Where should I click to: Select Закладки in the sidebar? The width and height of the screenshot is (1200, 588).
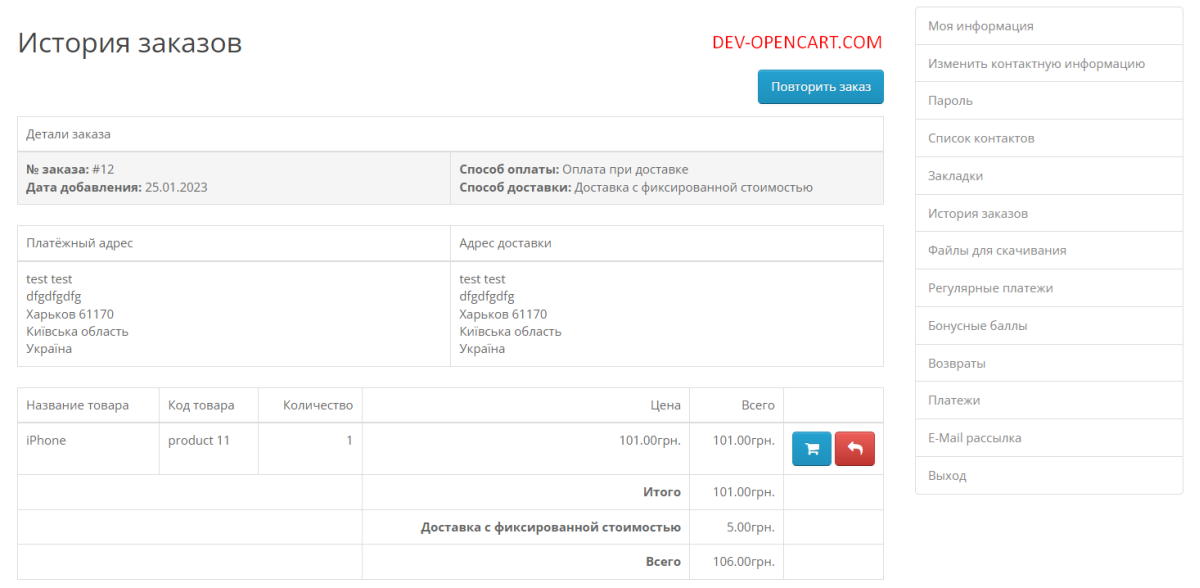coord(1049,176)
